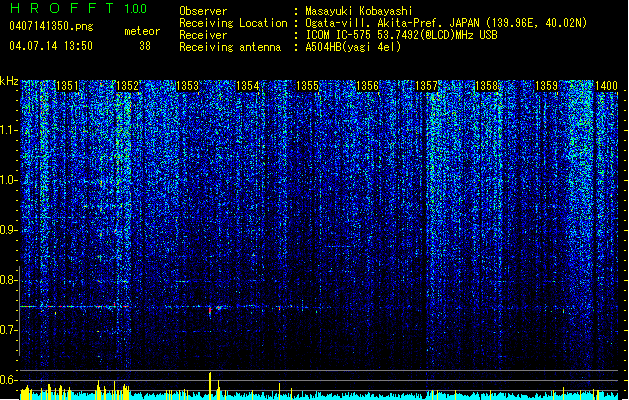Screen dimensions: 629x400
Task: Click the 0.7 kHz axis label
Action: pyautogui.click(x=8, y=330)
